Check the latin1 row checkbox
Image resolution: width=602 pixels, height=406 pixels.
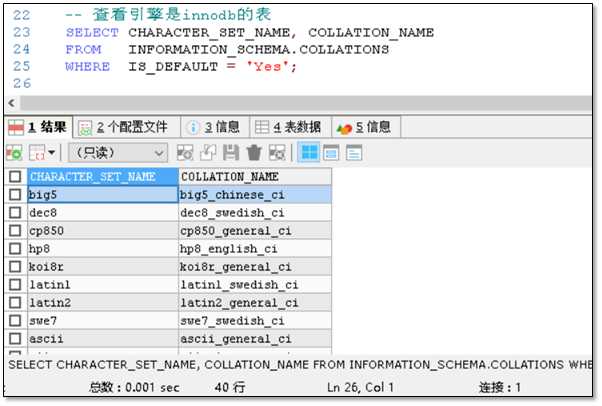15,285
